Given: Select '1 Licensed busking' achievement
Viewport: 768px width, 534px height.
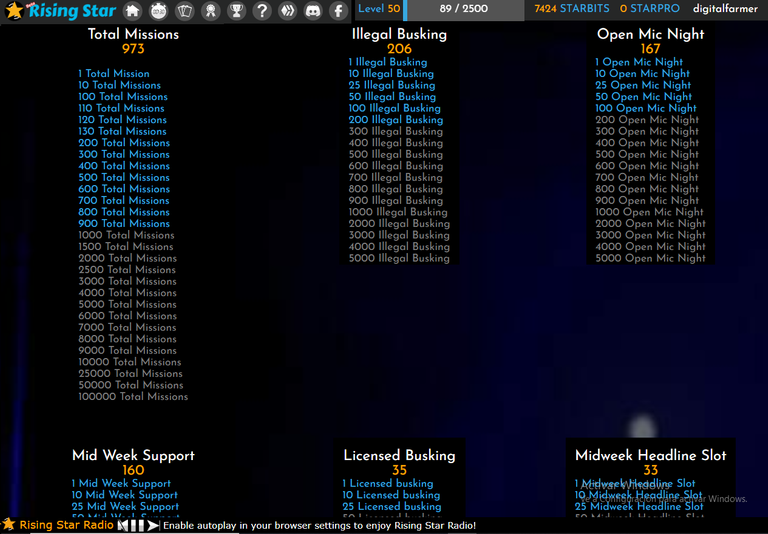Looking at the screenshot, I should (x=388, y=484).
